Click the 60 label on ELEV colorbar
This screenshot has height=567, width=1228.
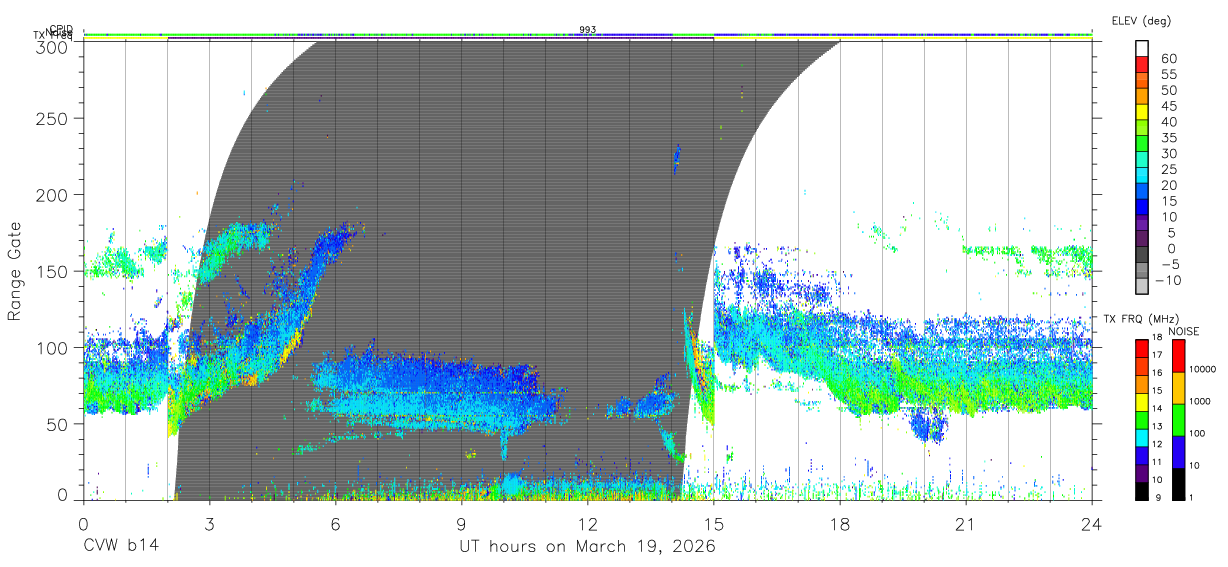[x=1168, y=59]
